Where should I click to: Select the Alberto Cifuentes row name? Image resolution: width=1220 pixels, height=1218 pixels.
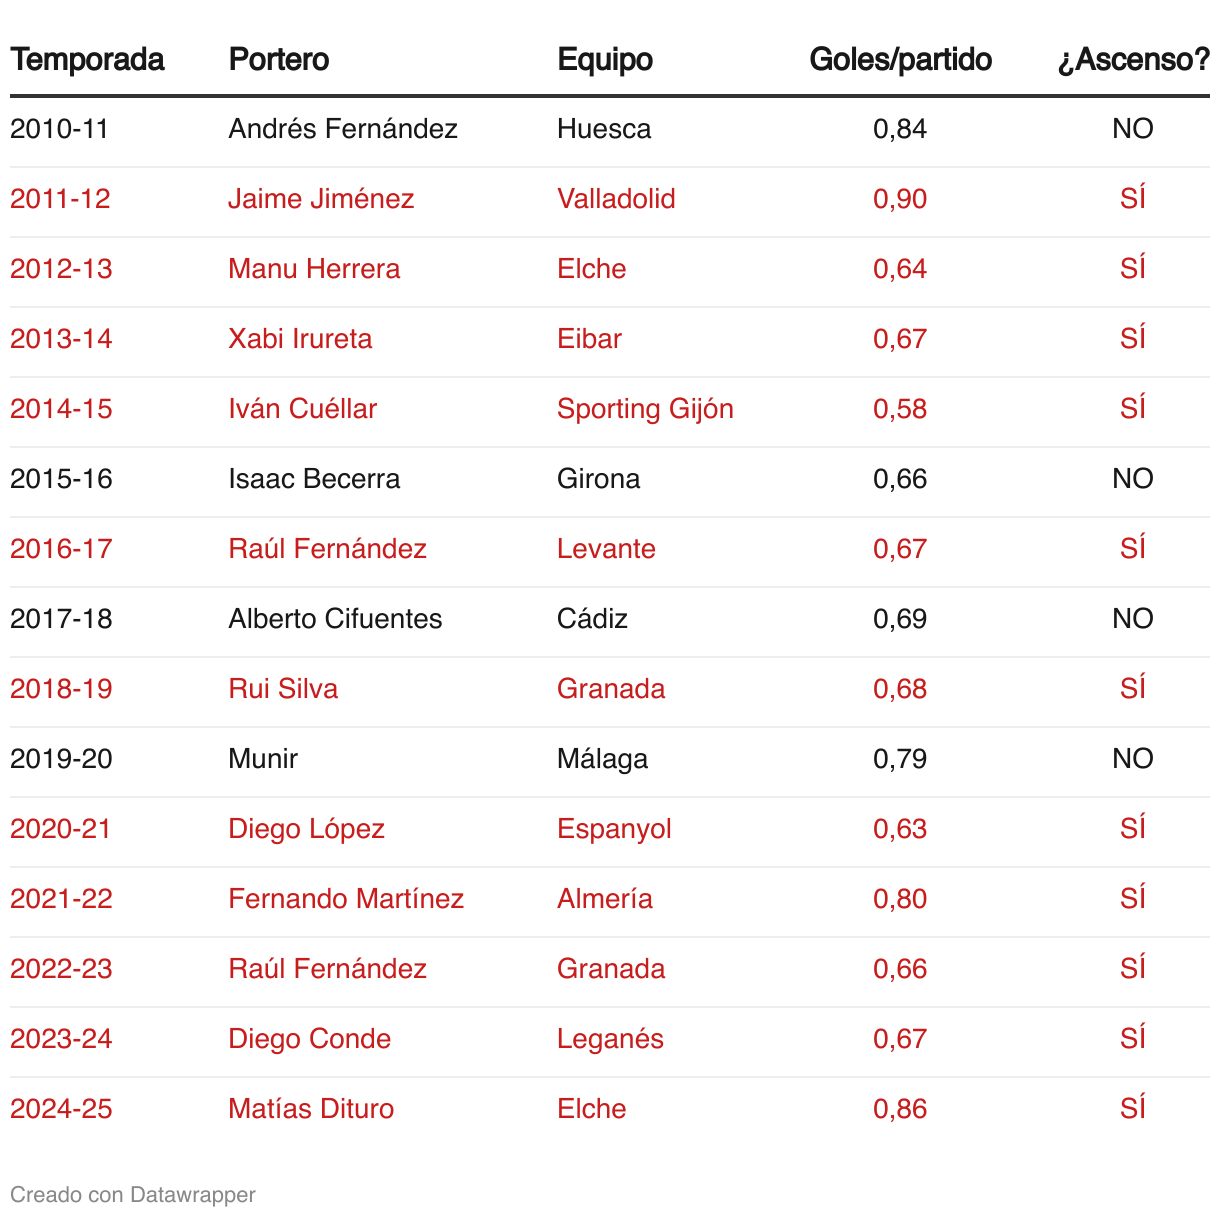(x=335, y=619)
